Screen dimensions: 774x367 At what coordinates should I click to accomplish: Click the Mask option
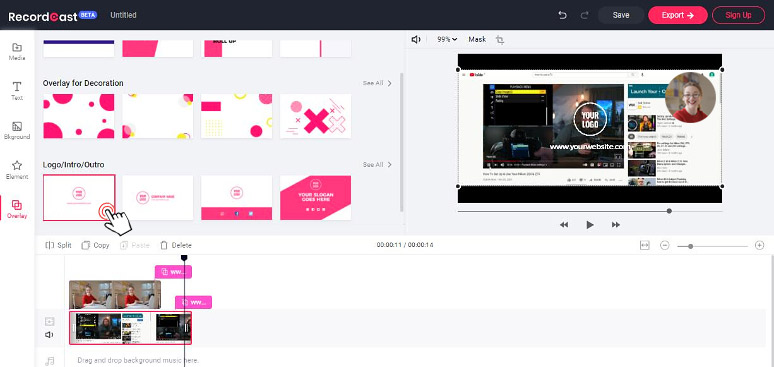477,40
